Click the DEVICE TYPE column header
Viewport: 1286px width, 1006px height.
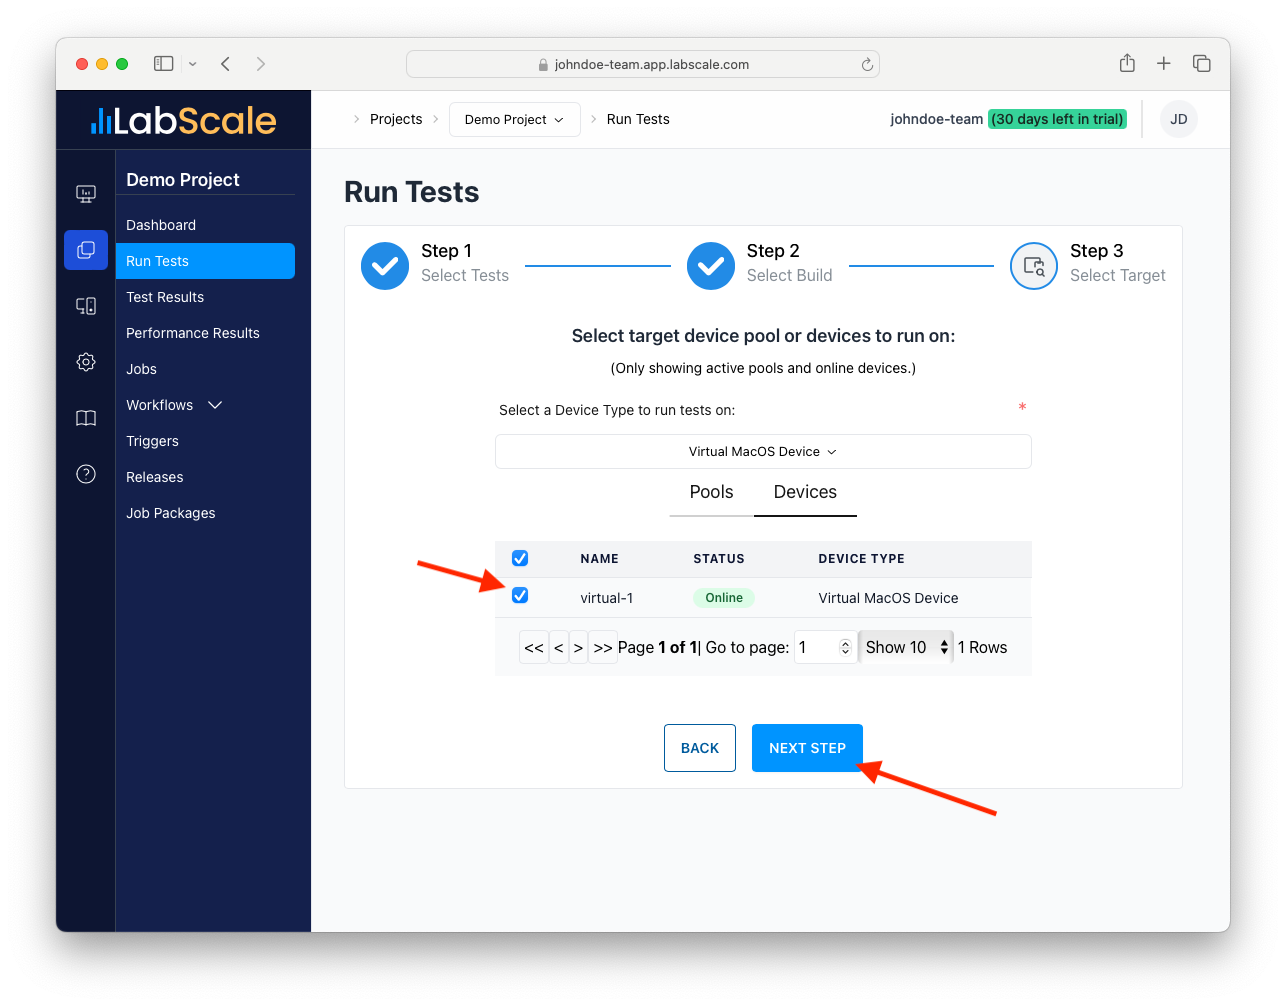pyautogui.click(x=861, y=559)
